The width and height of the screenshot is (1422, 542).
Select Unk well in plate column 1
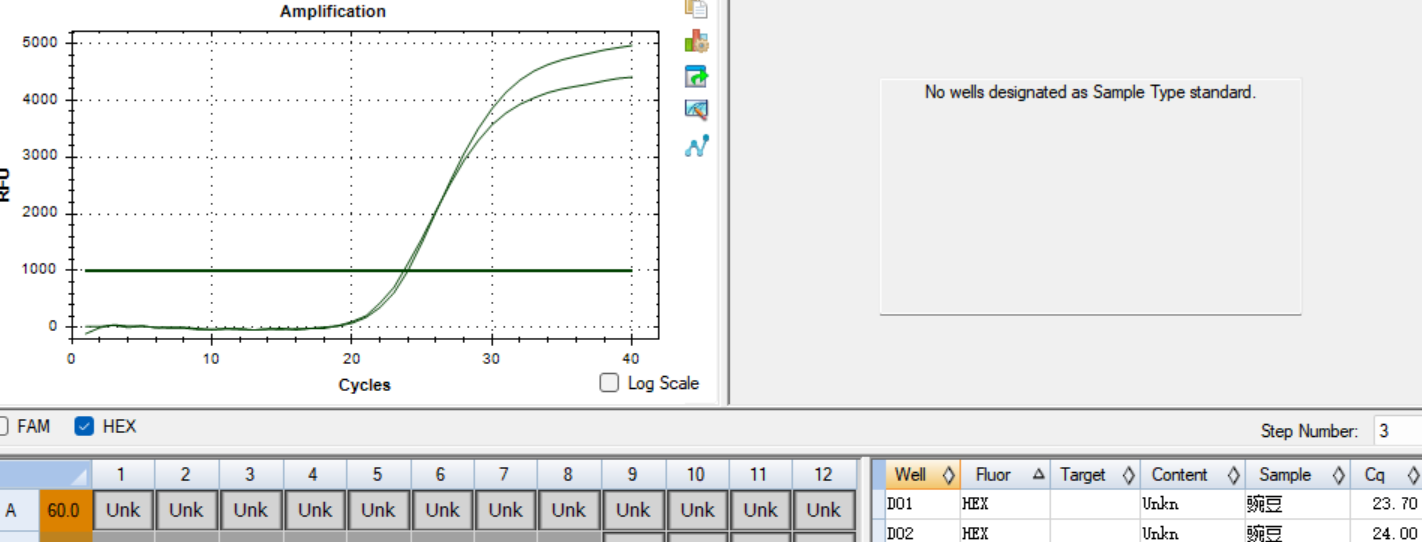(x=123, y=510)
